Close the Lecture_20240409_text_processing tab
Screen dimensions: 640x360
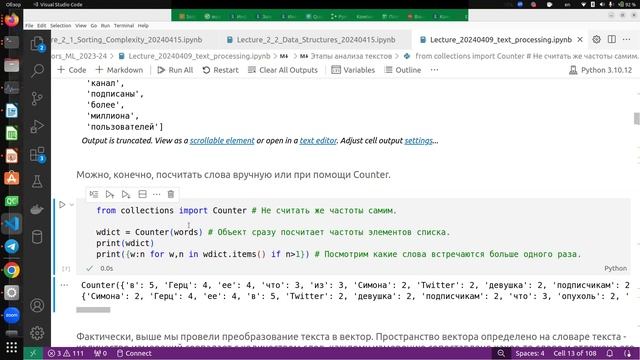click(580, 40)
